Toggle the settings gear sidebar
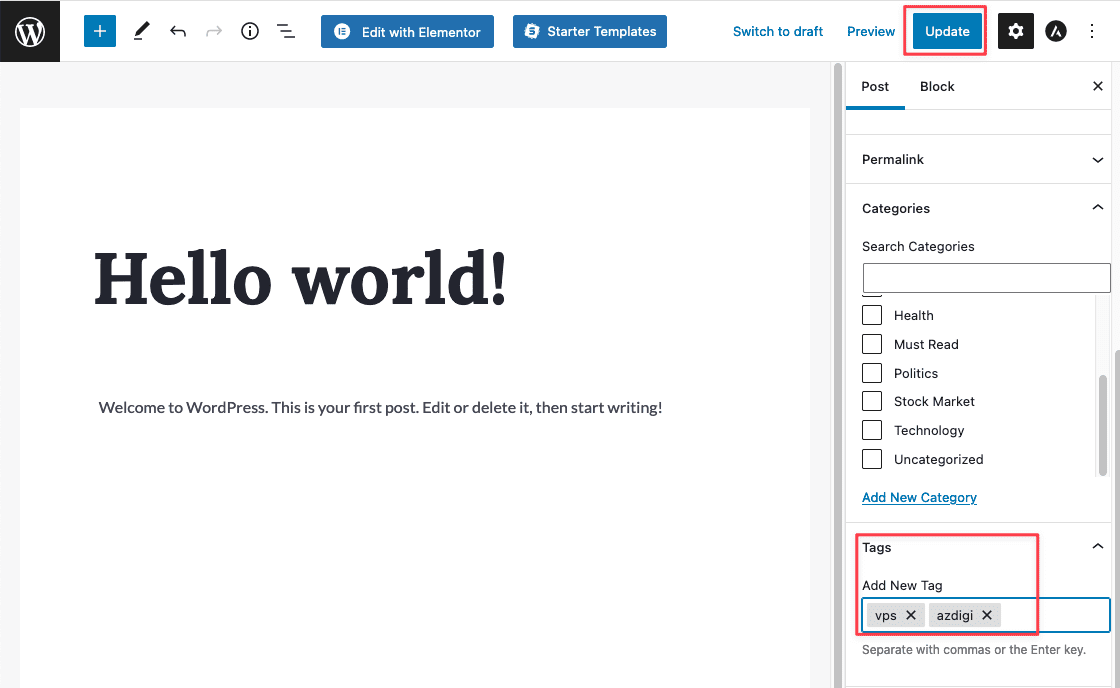This screenshot has height=688, width=1120. (1016, 31)
